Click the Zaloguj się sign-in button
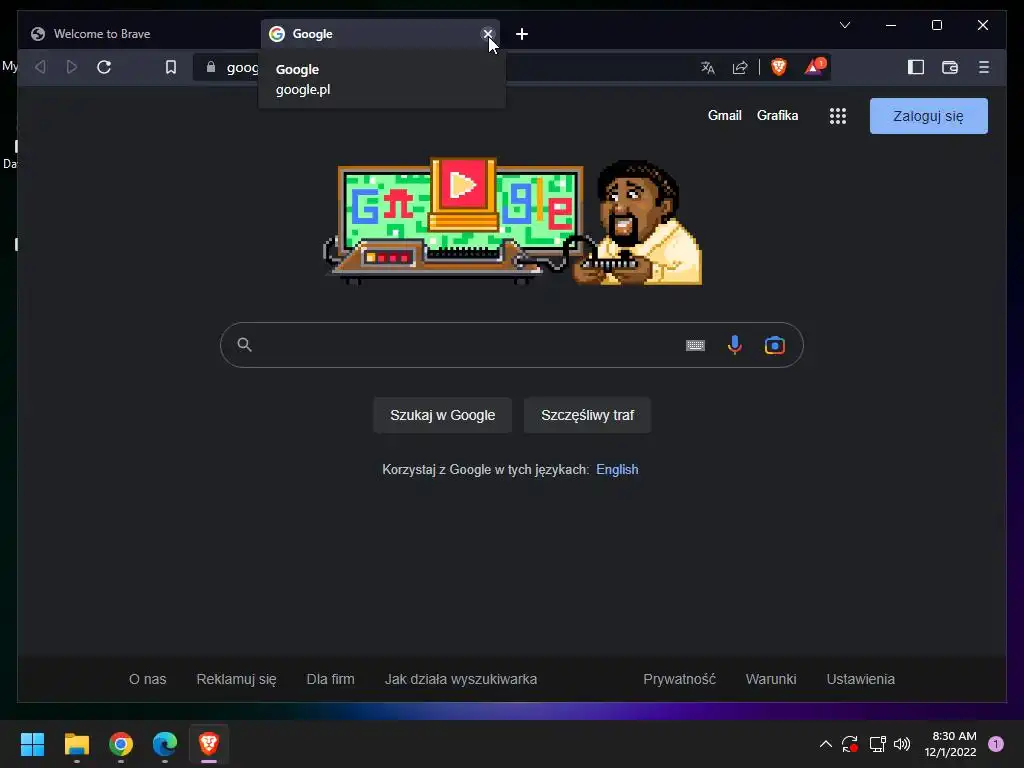The width and height of the screenshot is (1024, 768). click(928, 116)
